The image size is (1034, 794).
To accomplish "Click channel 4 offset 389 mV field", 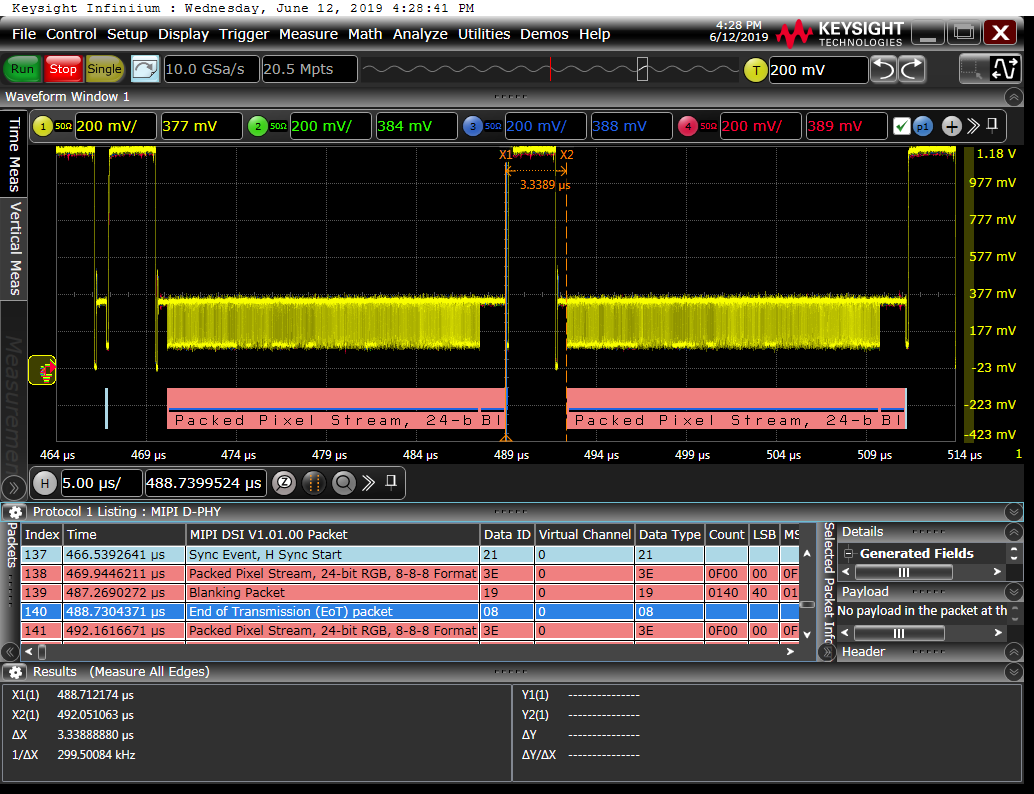I will 846,126.
